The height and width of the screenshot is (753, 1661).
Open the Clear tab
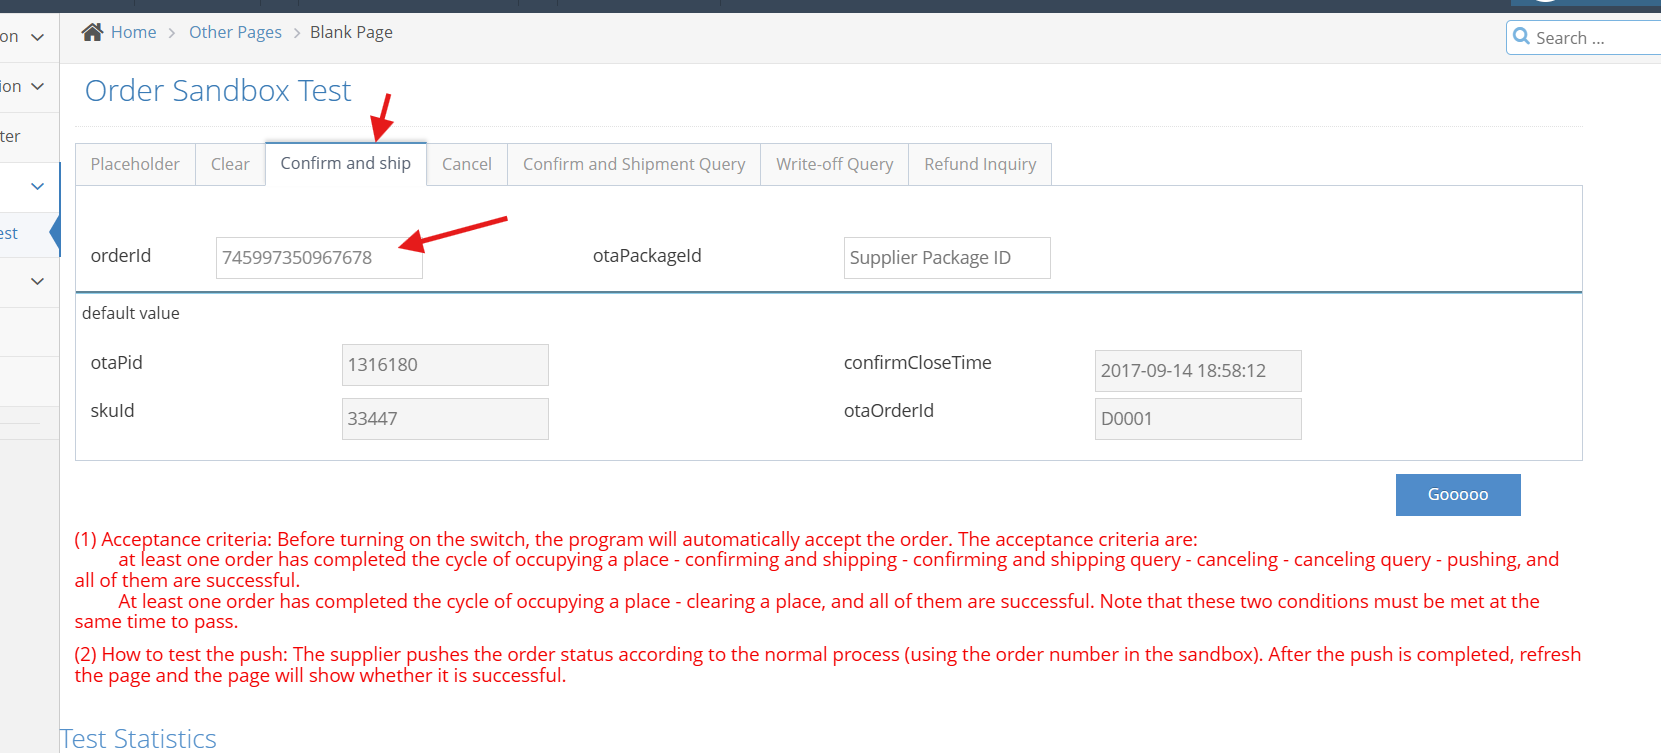click(x=230, y=164)
